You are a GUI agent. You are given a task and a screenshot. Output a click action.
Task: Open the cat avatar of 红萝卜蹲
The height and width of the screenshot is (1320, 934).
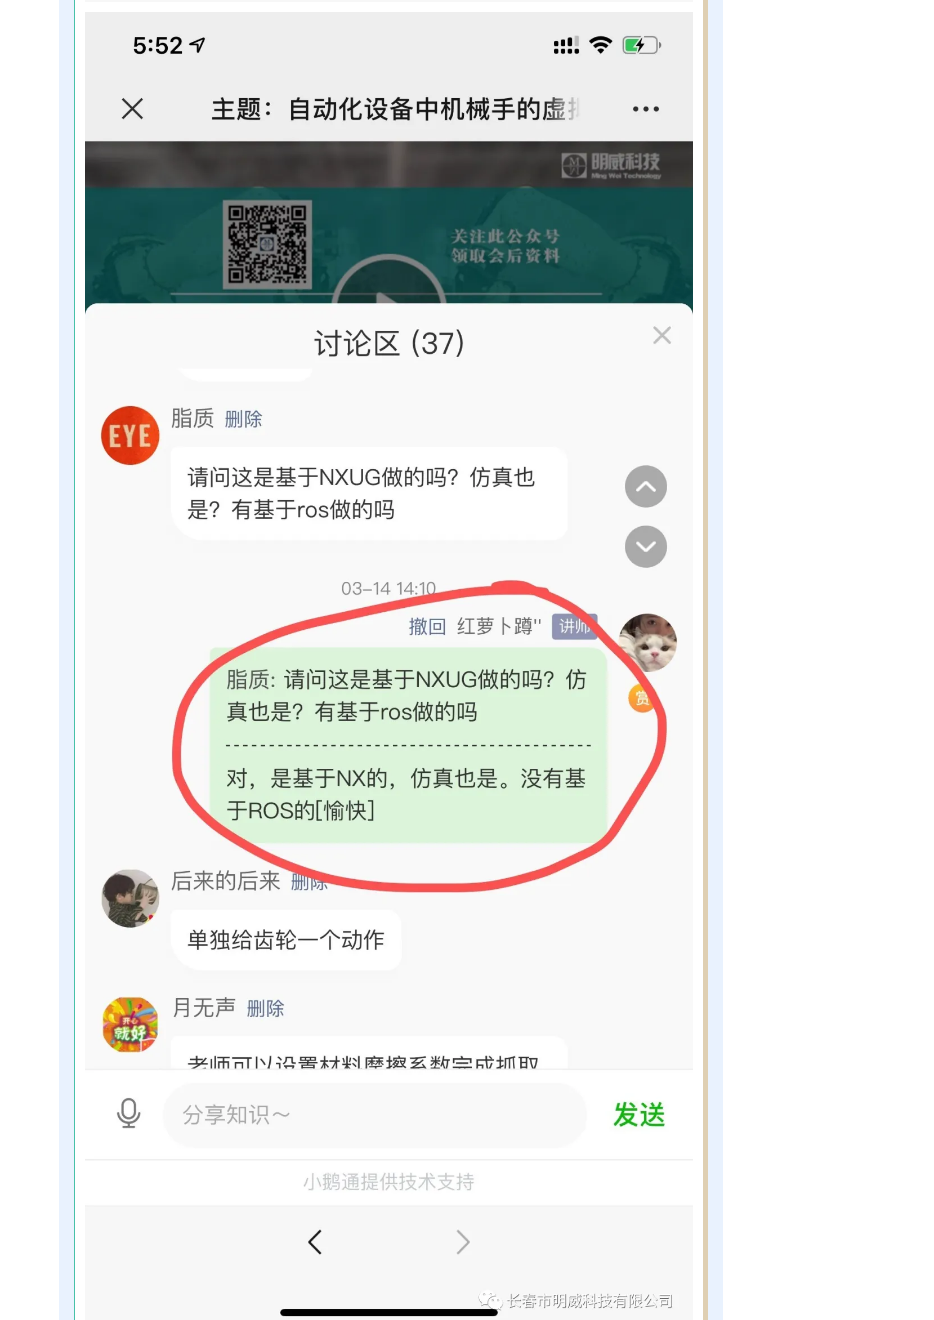[x=648, y=643]
